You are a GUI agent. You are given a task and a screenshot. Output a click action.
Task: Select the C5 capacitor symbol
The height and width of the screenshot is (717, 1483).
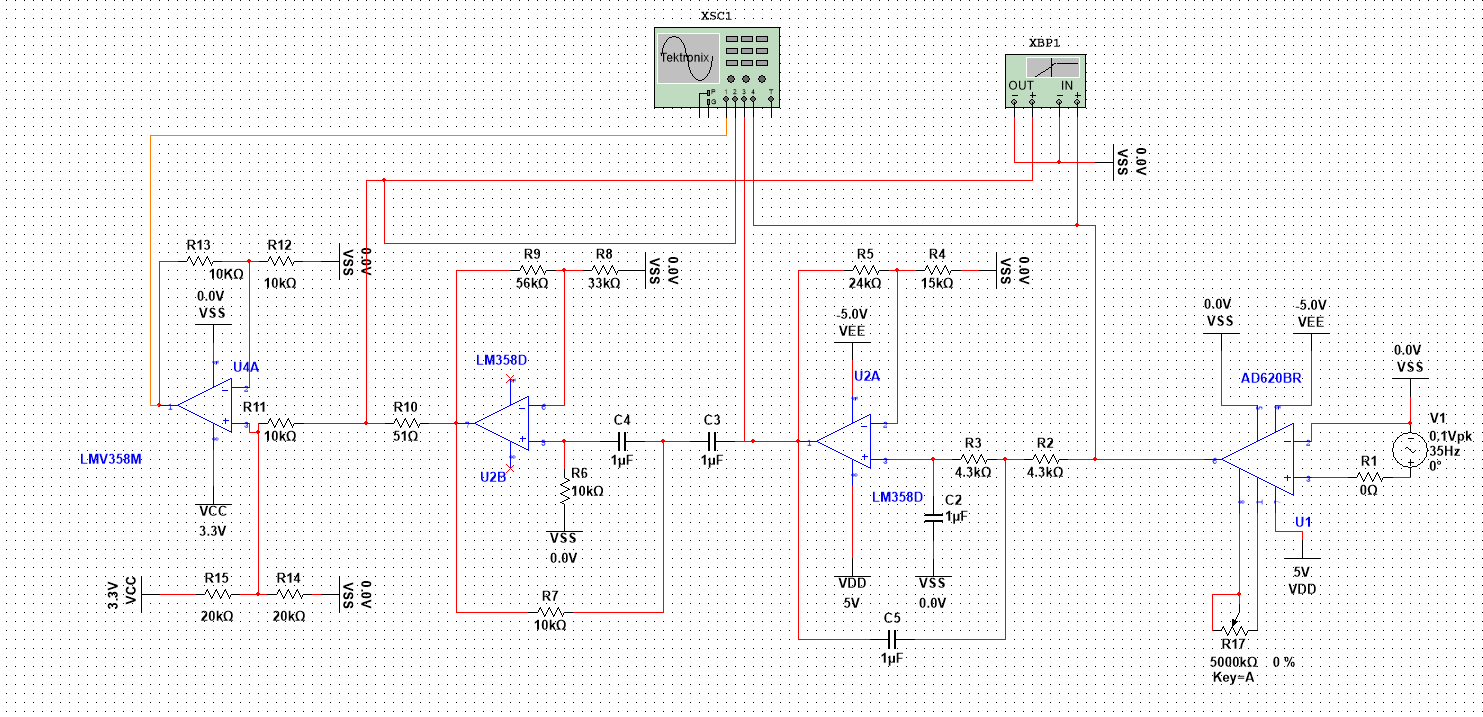tap(893, 638)
